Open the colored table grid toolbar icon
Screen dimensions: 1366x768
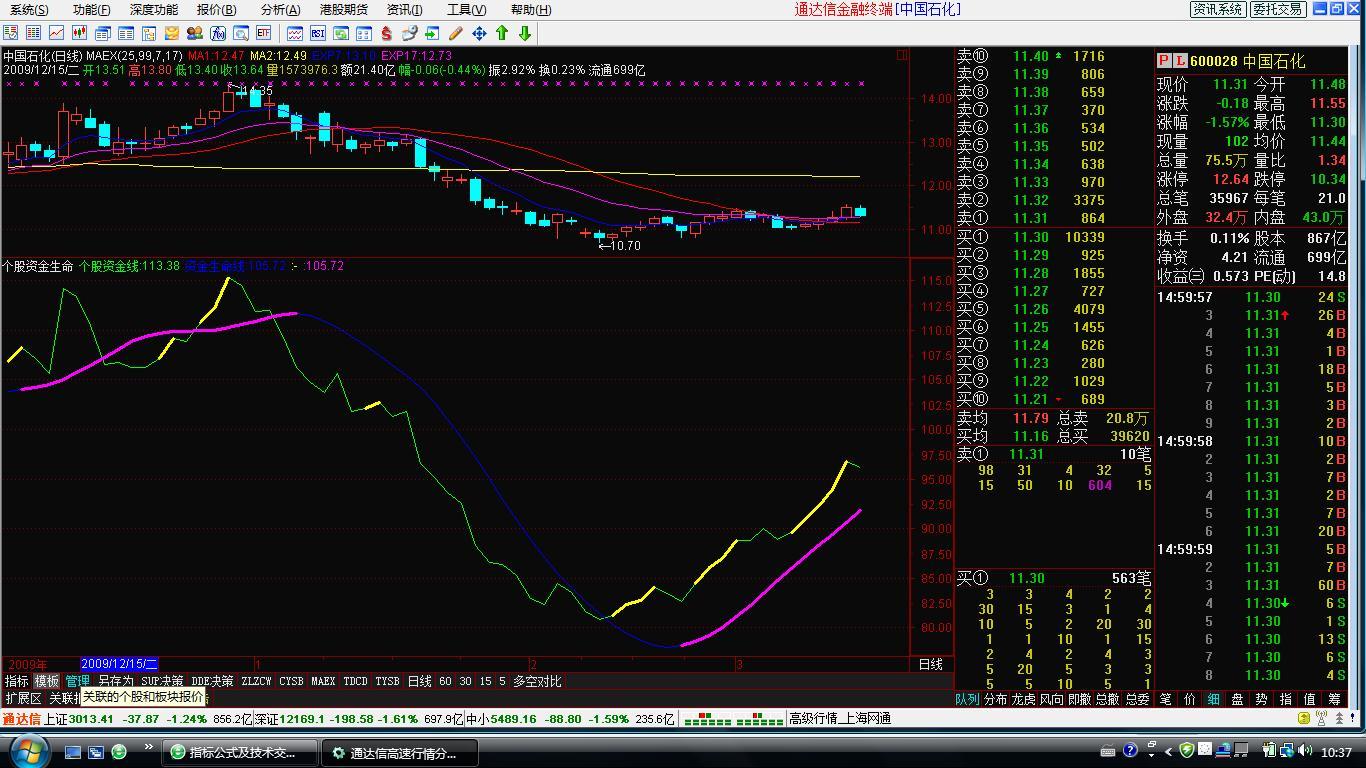[x=33, y=33]
